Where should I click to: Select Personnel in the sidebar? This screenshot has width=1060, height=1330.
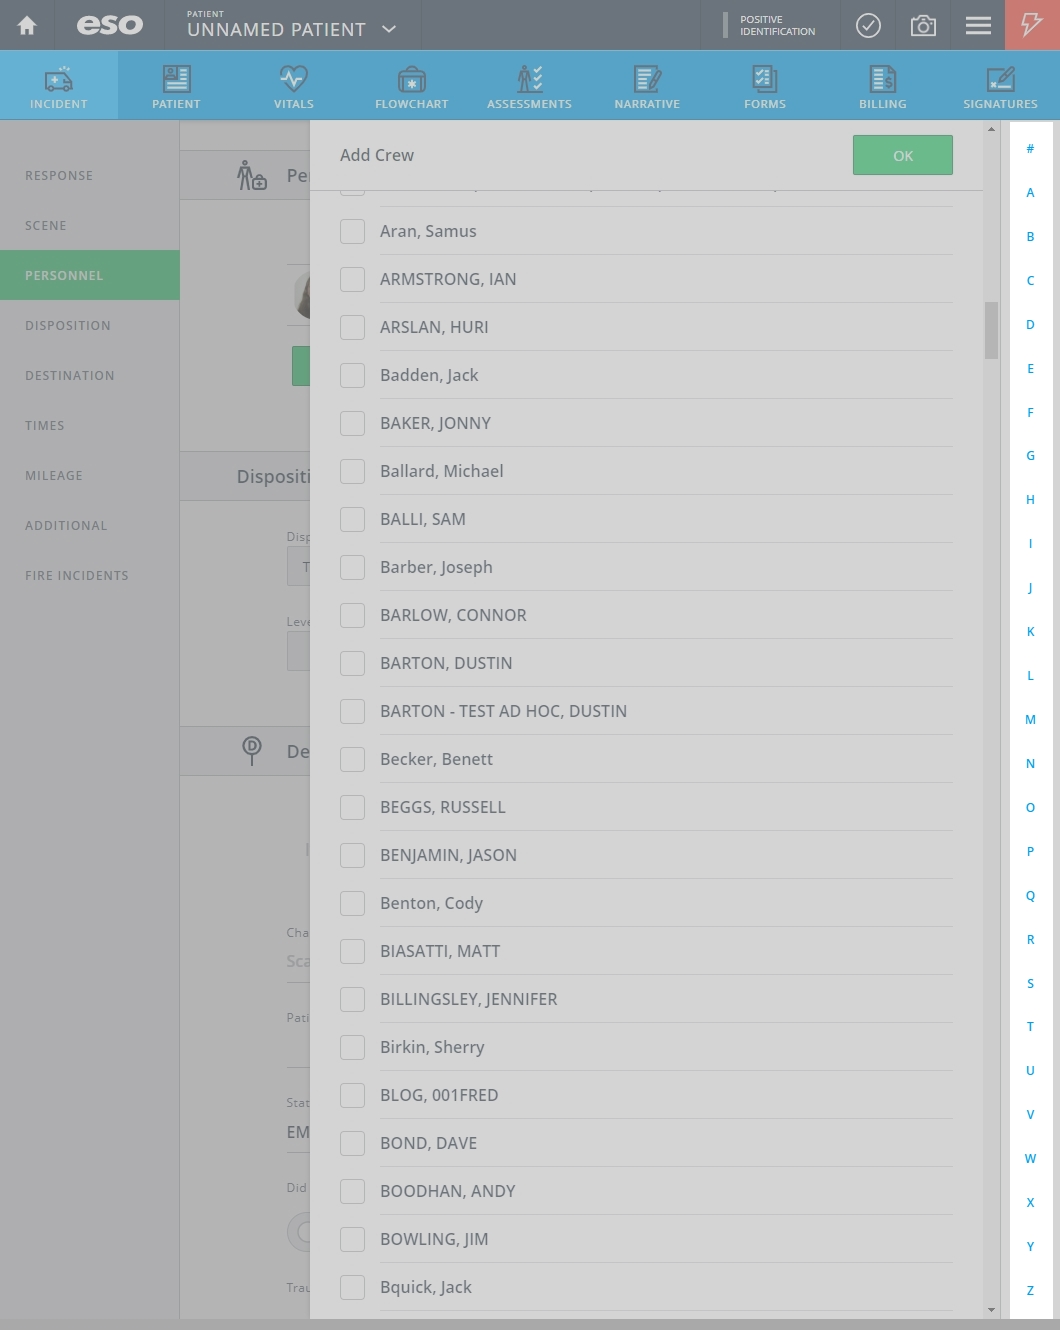coord(90,275)
